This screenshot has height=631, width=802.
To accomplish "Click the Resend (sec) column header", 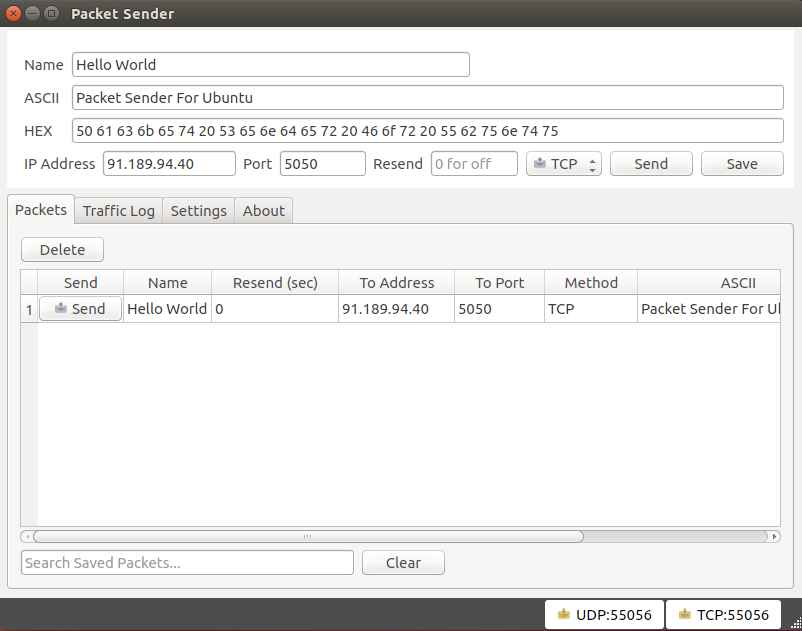I will pos(275,283).
